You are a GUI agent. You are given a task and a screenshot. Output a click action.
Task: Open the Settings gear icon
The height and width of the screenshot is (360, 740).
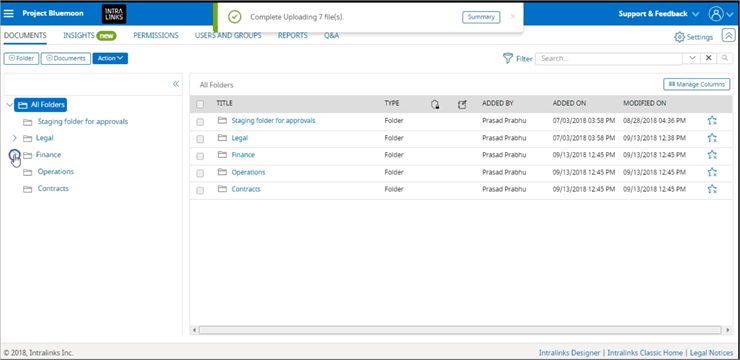[x=679, y=37]
